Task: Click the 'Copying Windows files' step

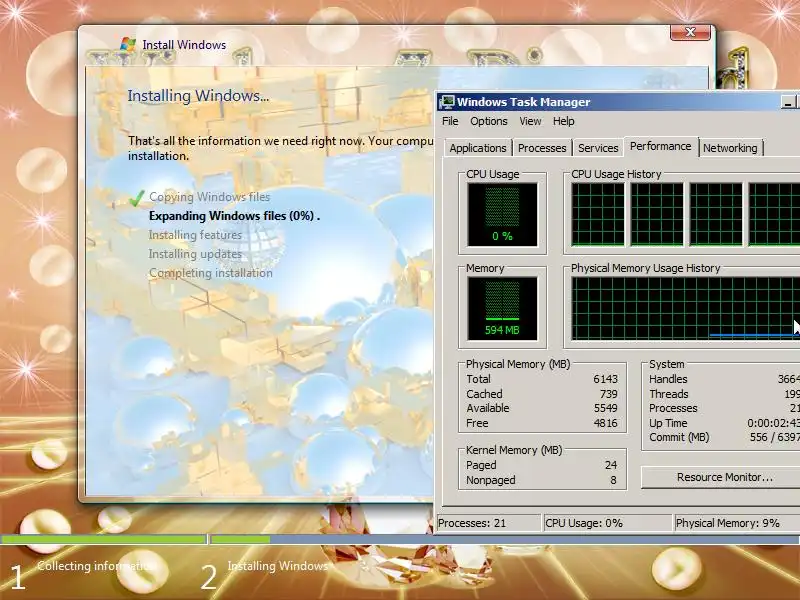Action: tap(210, 197)
